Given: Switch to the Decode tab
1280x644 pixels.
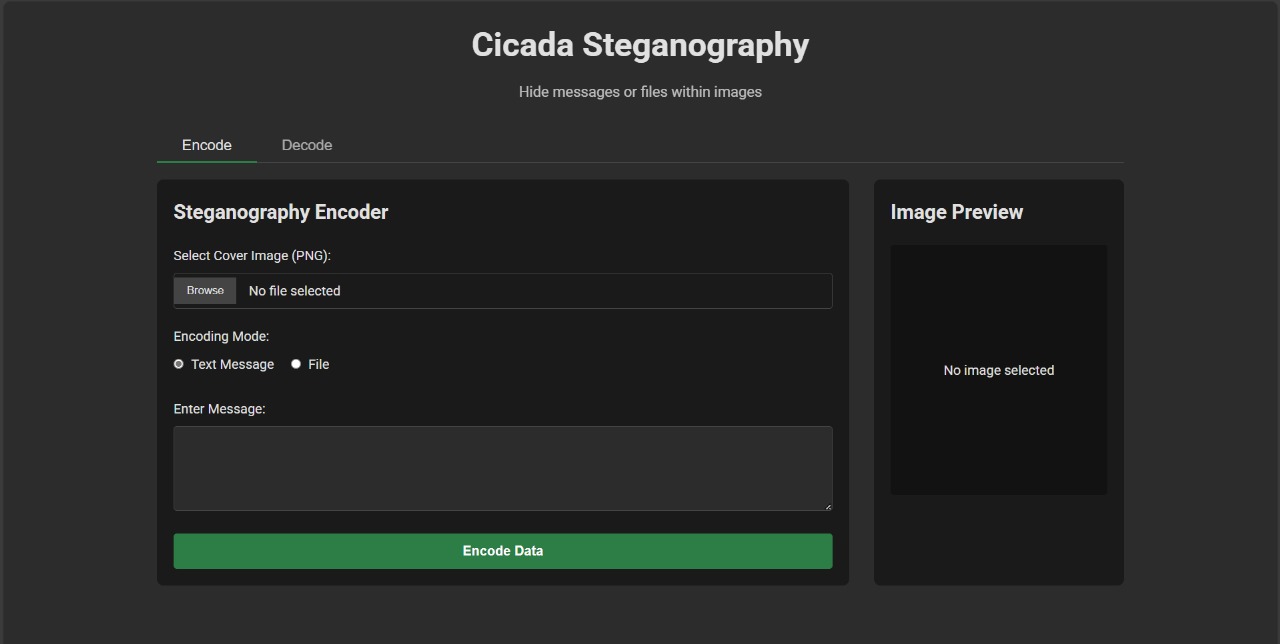Looking at the screenshot, I should point(307,145).
